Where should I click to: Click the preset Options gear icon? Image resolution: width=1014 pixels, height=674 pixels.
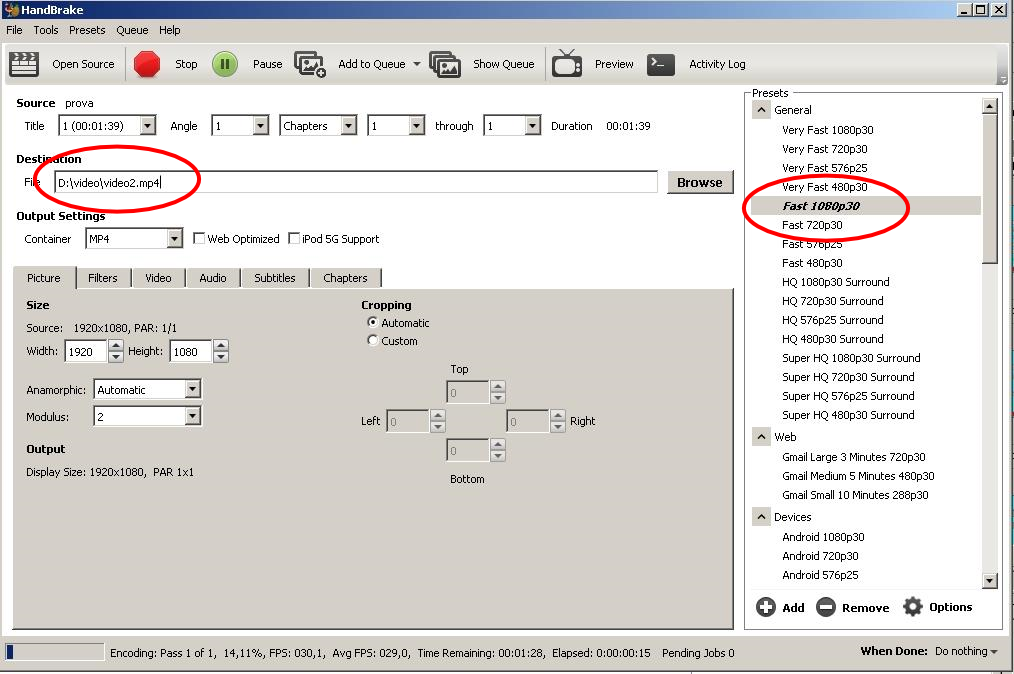pos(912,607)
